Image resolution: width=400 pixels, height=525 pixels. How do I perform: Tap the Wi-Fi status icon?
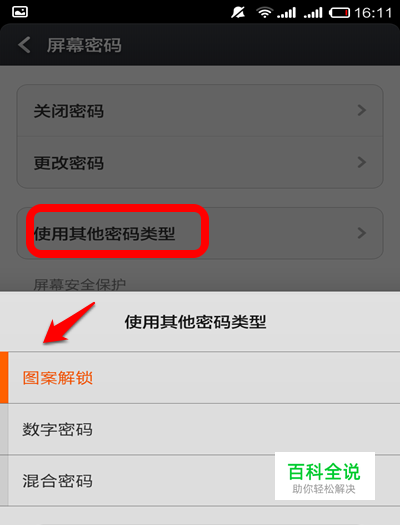[264, 13]
